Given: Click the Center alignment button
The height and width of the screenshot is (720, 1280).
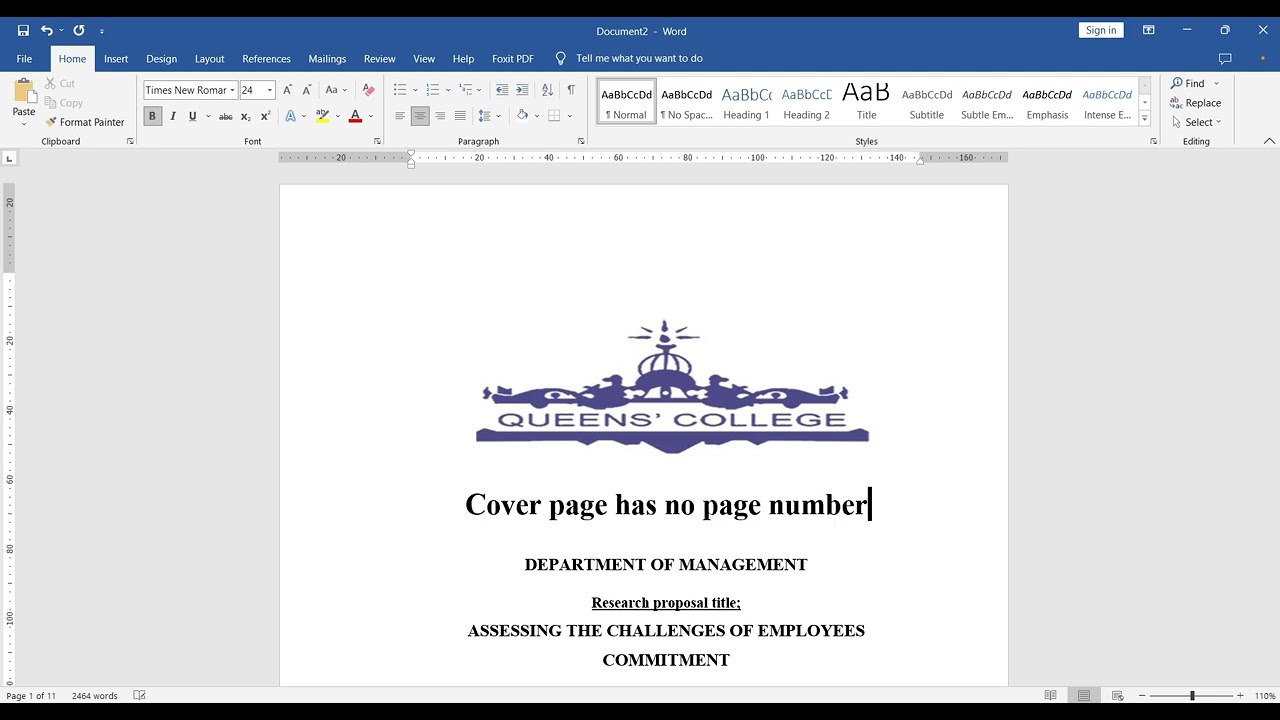Looking at the screenshot, I should point(420,116).
